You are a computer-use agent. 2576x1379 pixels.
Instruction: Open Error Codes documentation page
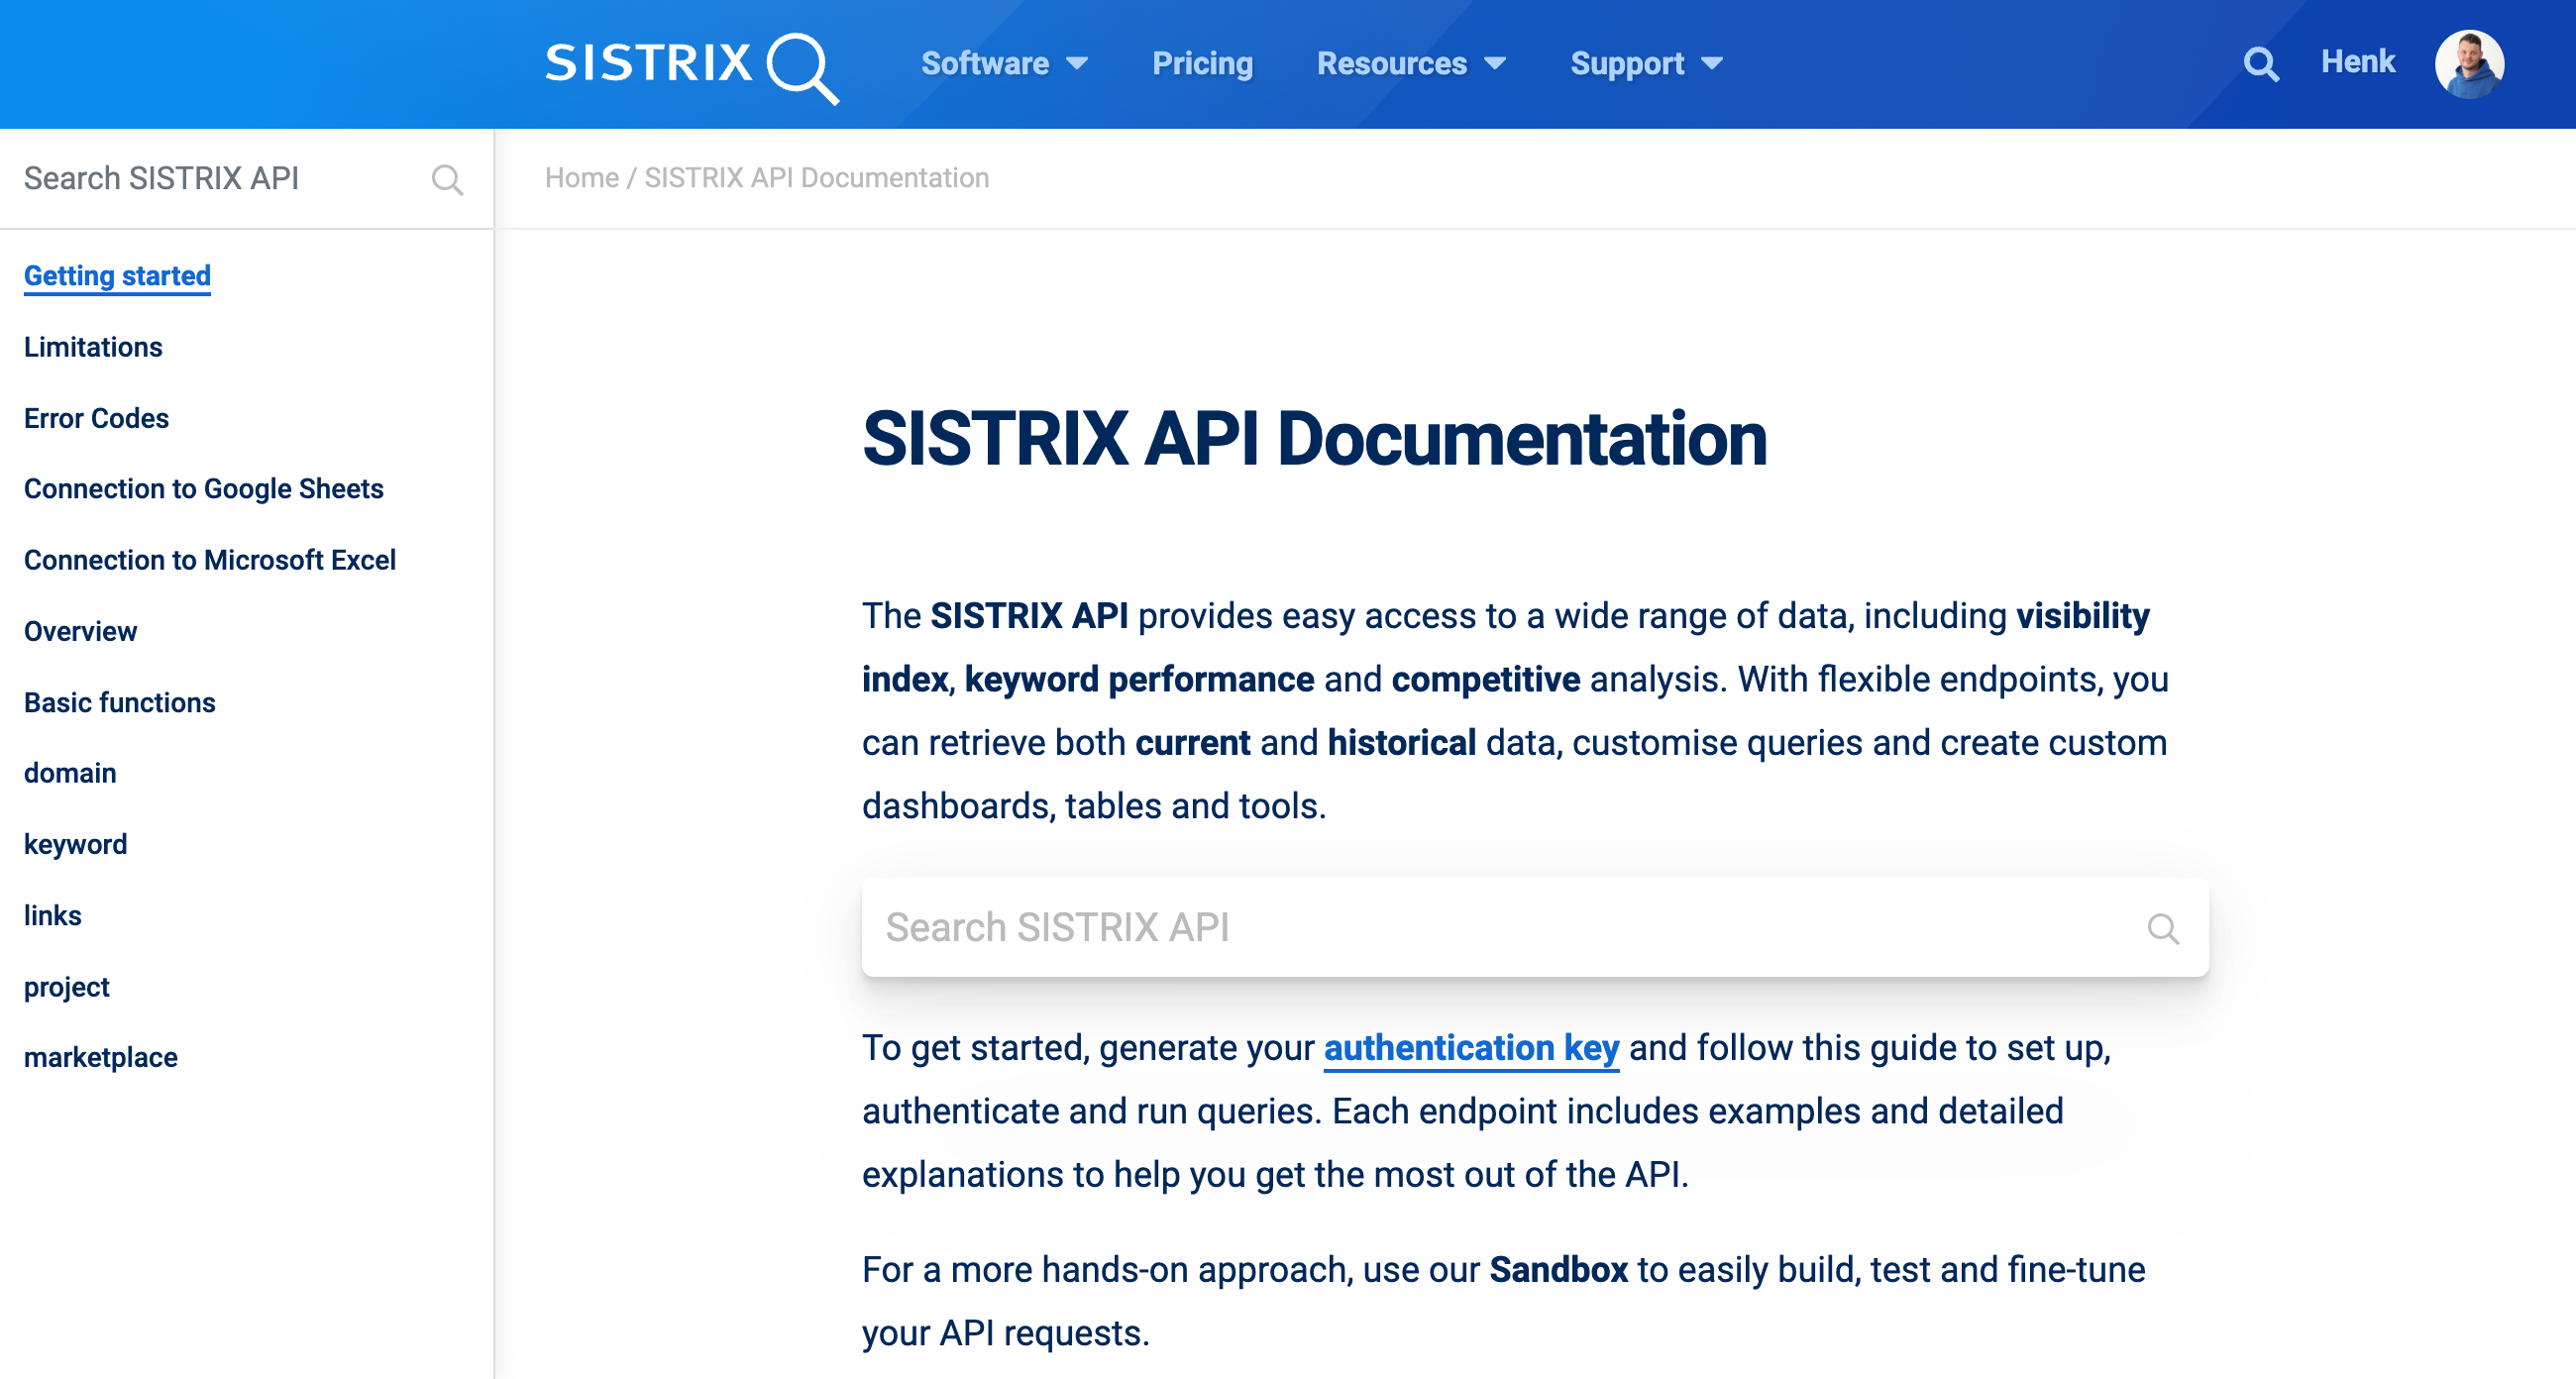click(x=96, y=418)
